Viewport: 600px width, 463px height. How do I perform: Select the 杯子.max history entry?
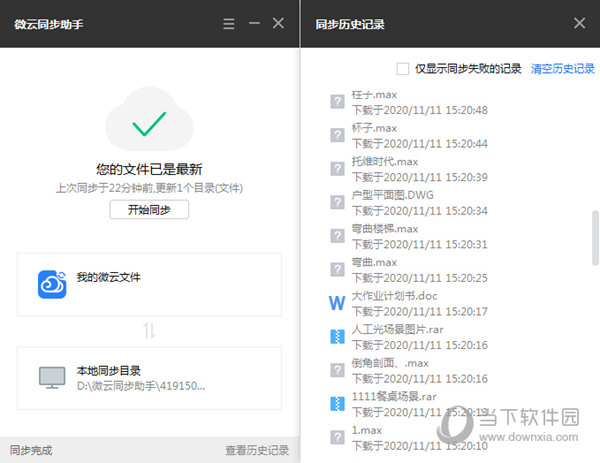tap(408, 136)
